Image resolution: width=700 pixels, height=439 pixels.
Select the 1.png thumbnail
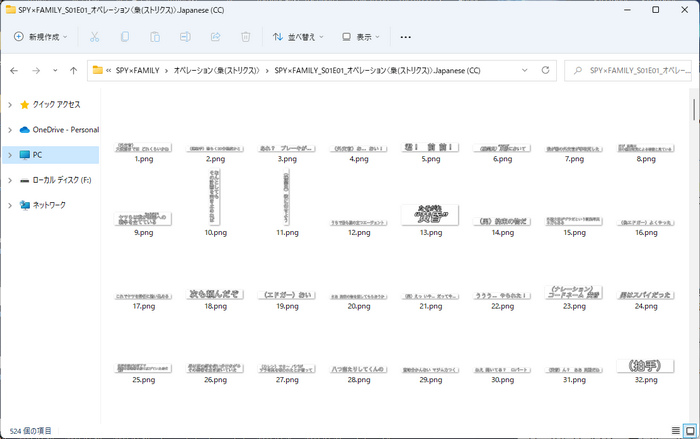143,147
